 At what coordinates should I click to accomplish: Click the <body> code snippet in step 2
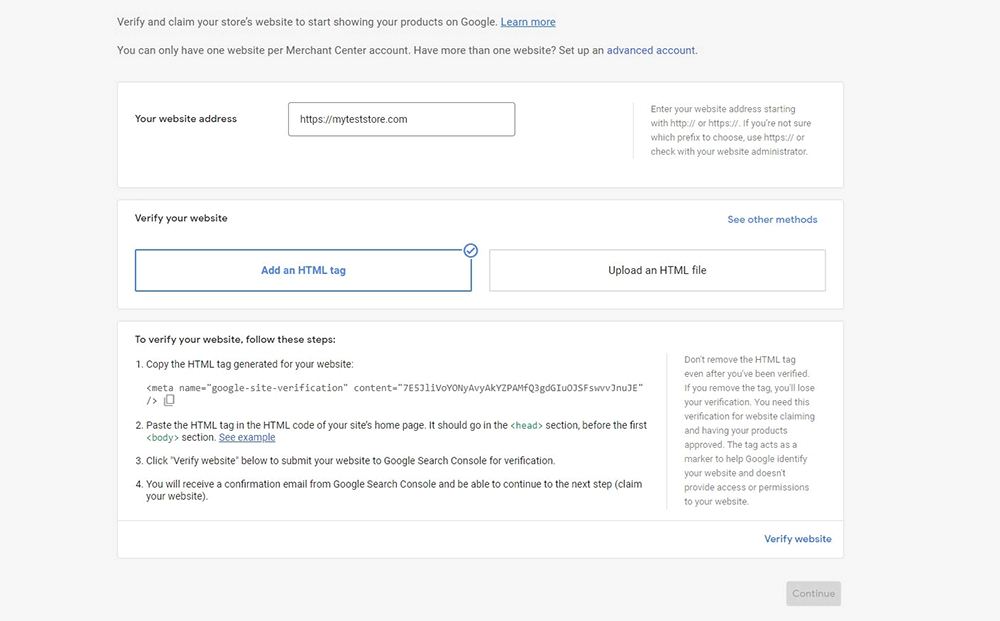(x=162, y=437)
